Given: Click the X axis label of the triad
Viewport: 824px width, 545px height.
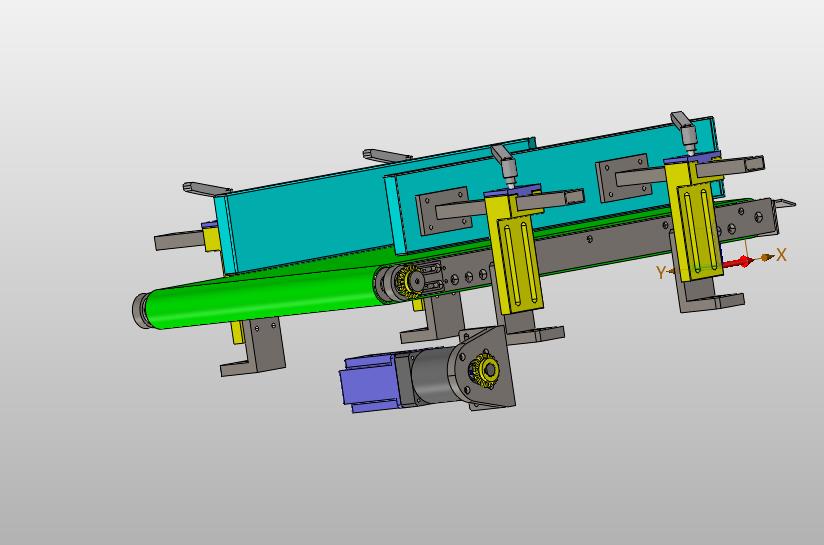Looking at the screenshot, I should [x=781, y=255].
